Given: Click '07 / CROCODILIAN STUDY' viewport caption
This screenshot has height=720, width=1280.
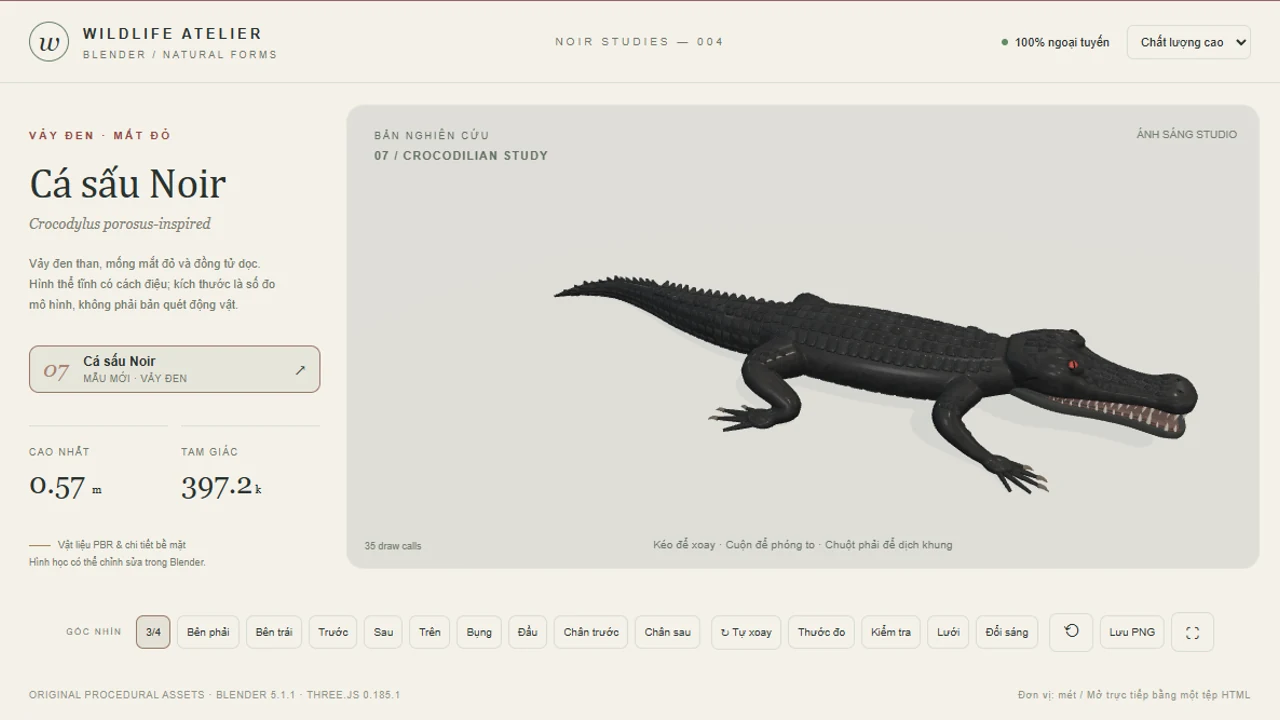Looking at the screenshot, I should click(x=461, y=155).
